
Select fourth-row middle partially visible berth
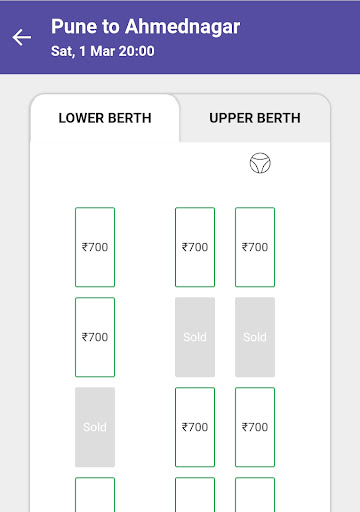coord(195,495)
